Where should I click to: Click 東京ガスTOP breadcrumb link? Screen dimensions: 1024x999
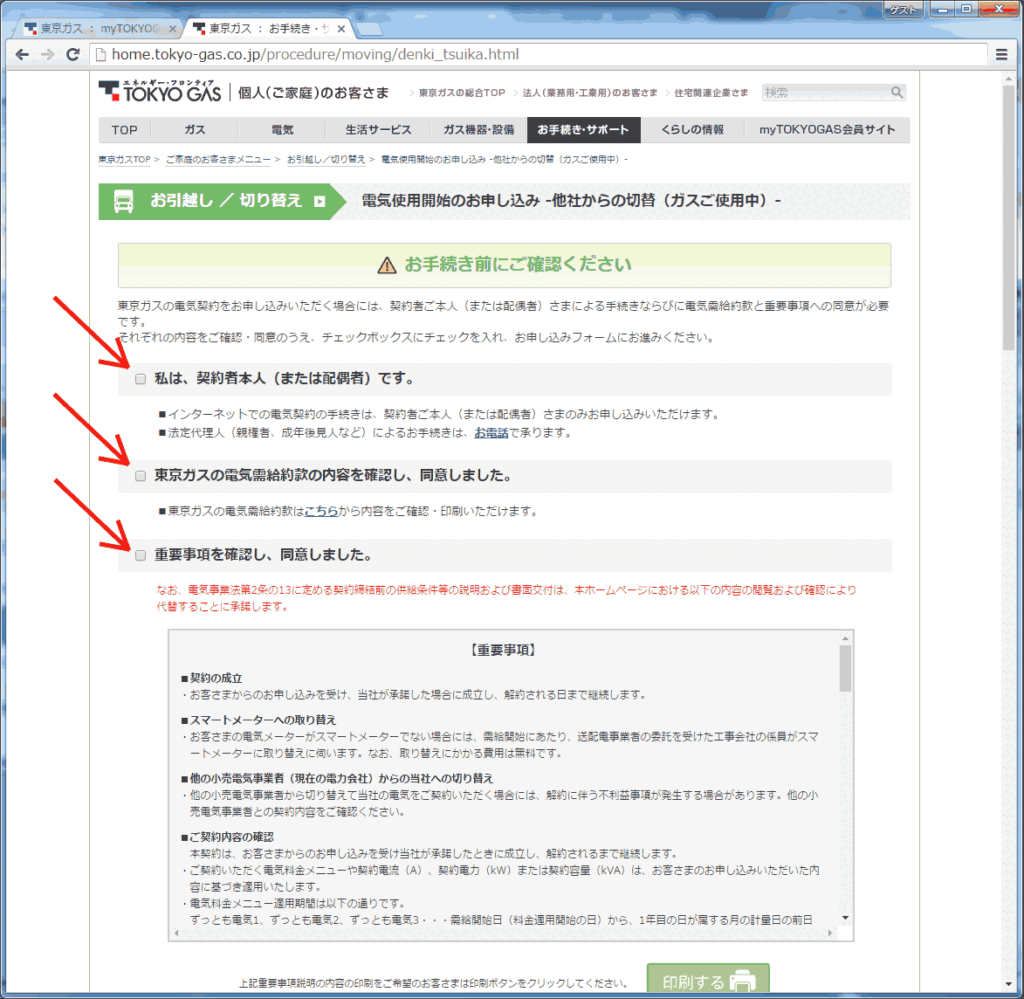pos(124,159)
